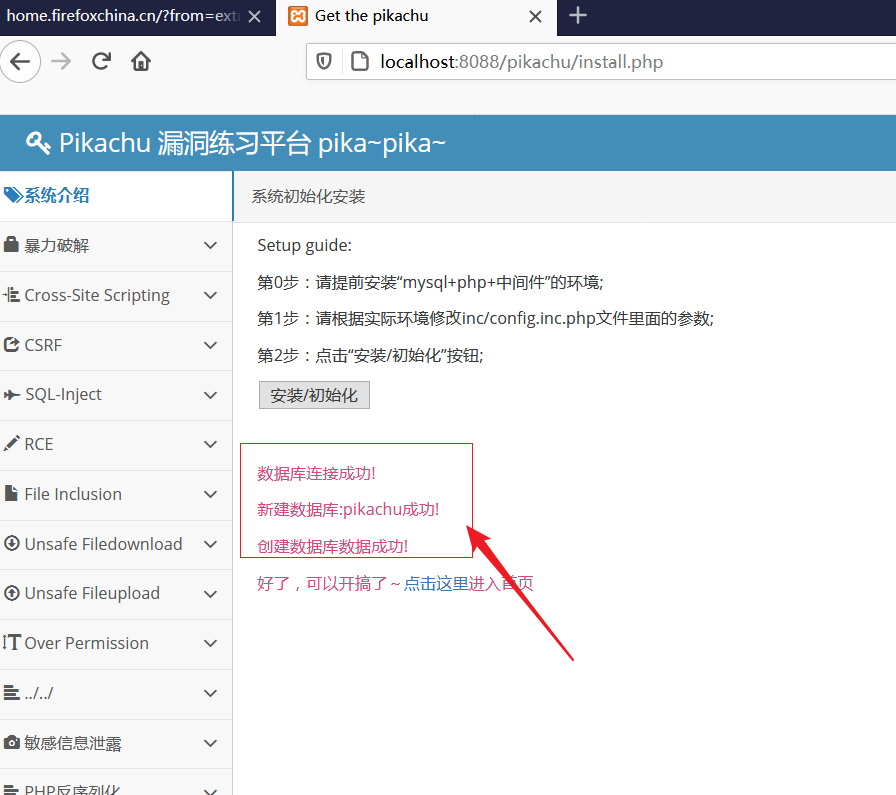
Task: Click the 数据库连接成功! message
Action: [x=316, y=473]
